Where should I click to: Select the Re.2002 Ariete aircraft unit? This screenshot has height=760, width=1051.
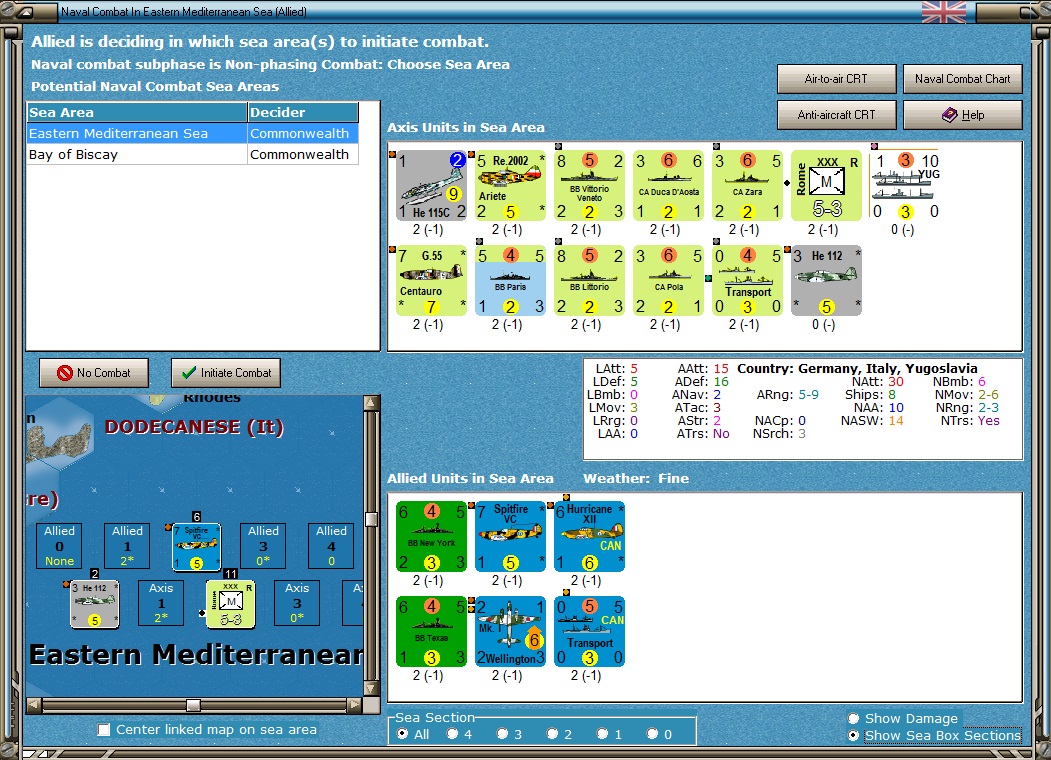[510, 185]
